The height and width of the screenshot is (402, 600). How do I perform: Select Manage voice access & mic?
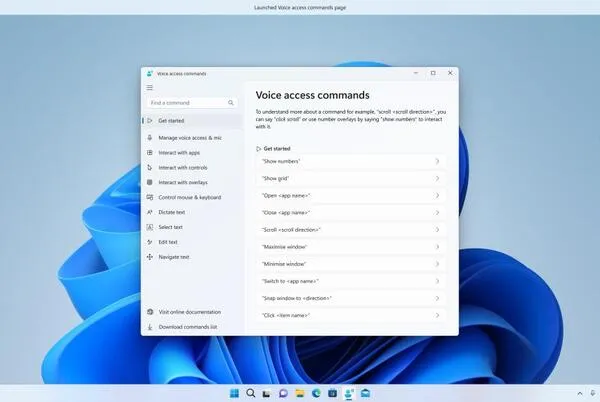coord(192,137)
